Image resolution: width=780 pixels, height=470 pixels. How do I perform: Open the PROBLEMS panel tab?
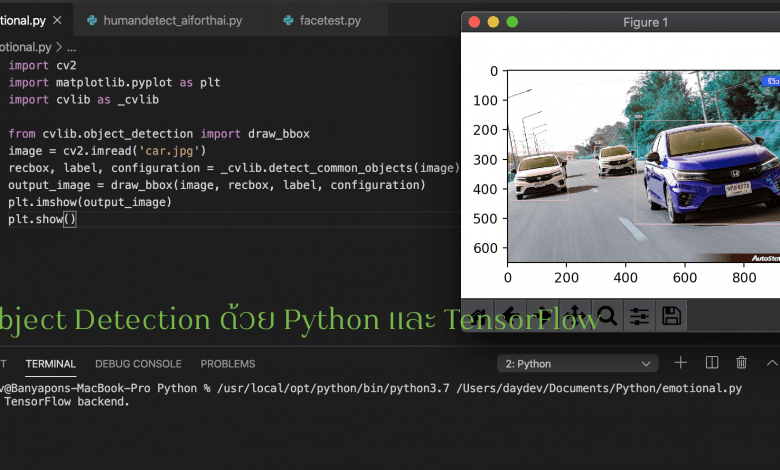click(x=228, y=364)
